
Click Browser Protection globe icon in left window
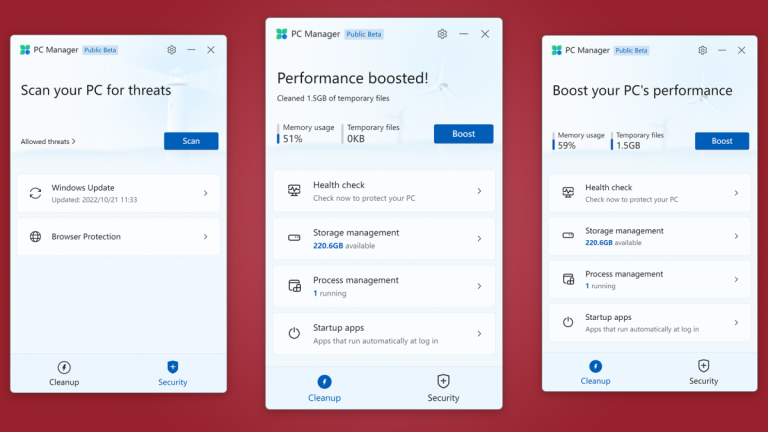tap(35, 237)
